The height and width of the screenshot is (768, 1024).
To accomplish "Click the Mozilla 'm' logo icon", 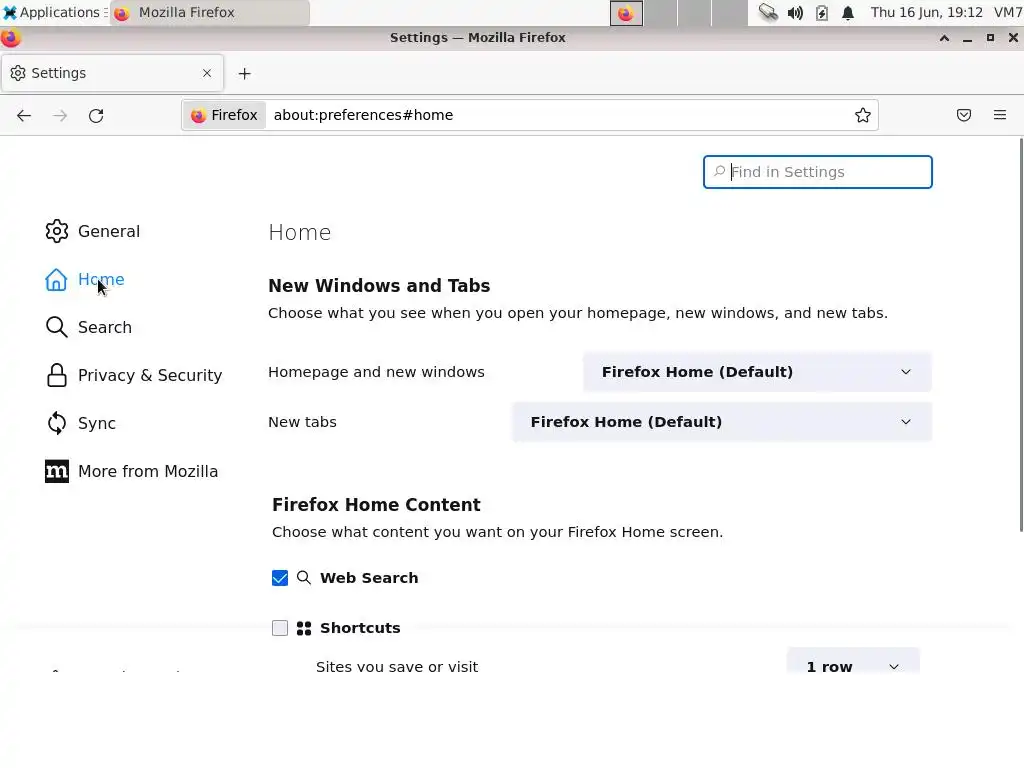I will pos(57,471).
